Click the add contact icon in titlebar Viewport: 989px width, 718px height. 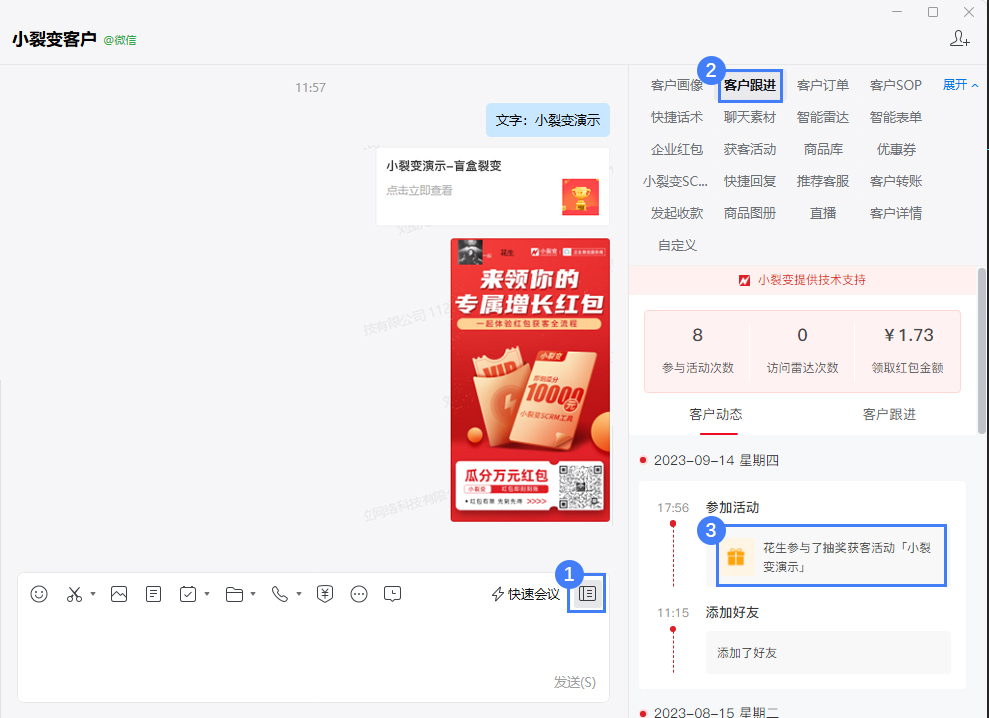960,38
